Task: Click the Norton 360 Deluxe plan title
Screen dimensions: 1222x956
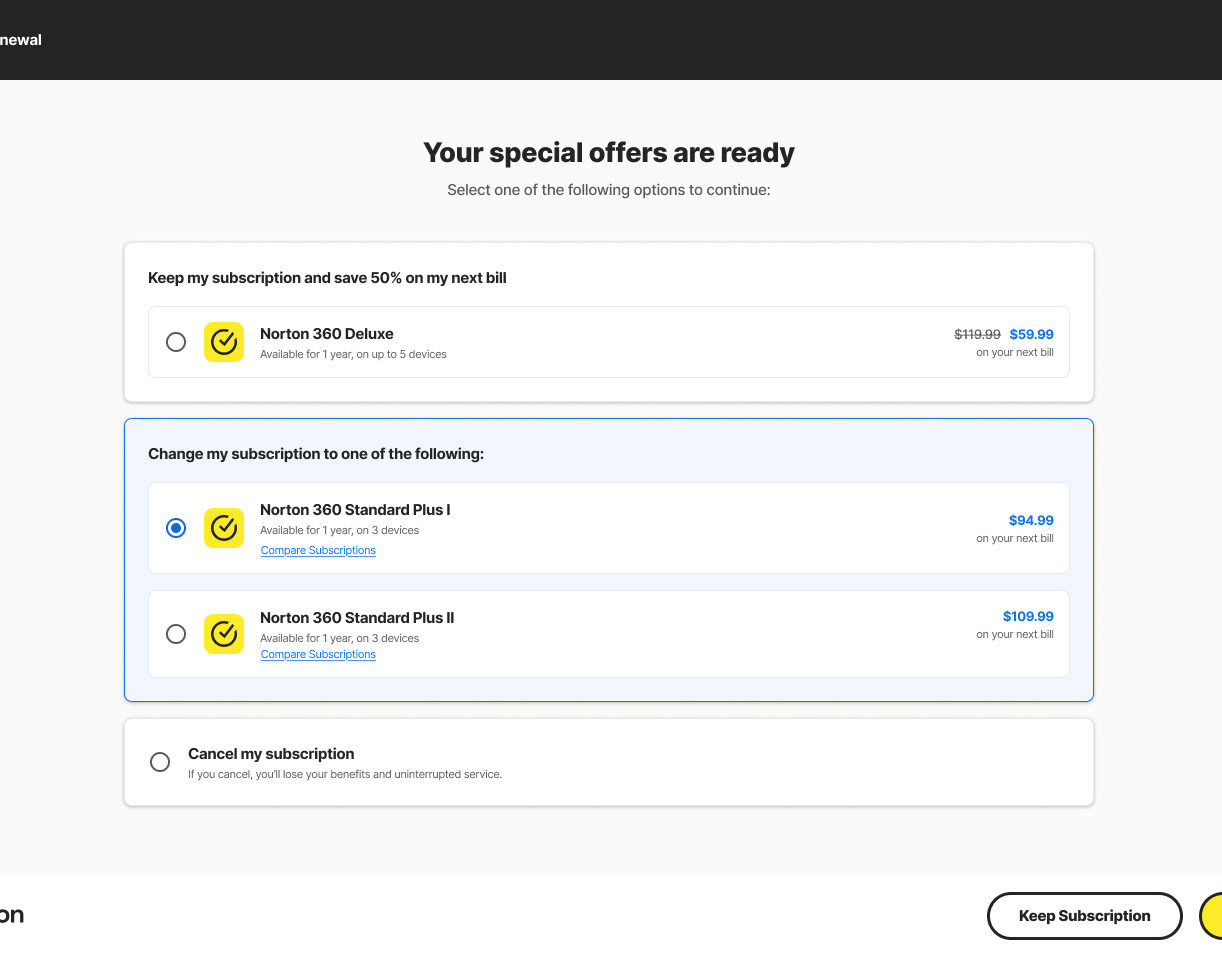Action: (x=327, y=334)
